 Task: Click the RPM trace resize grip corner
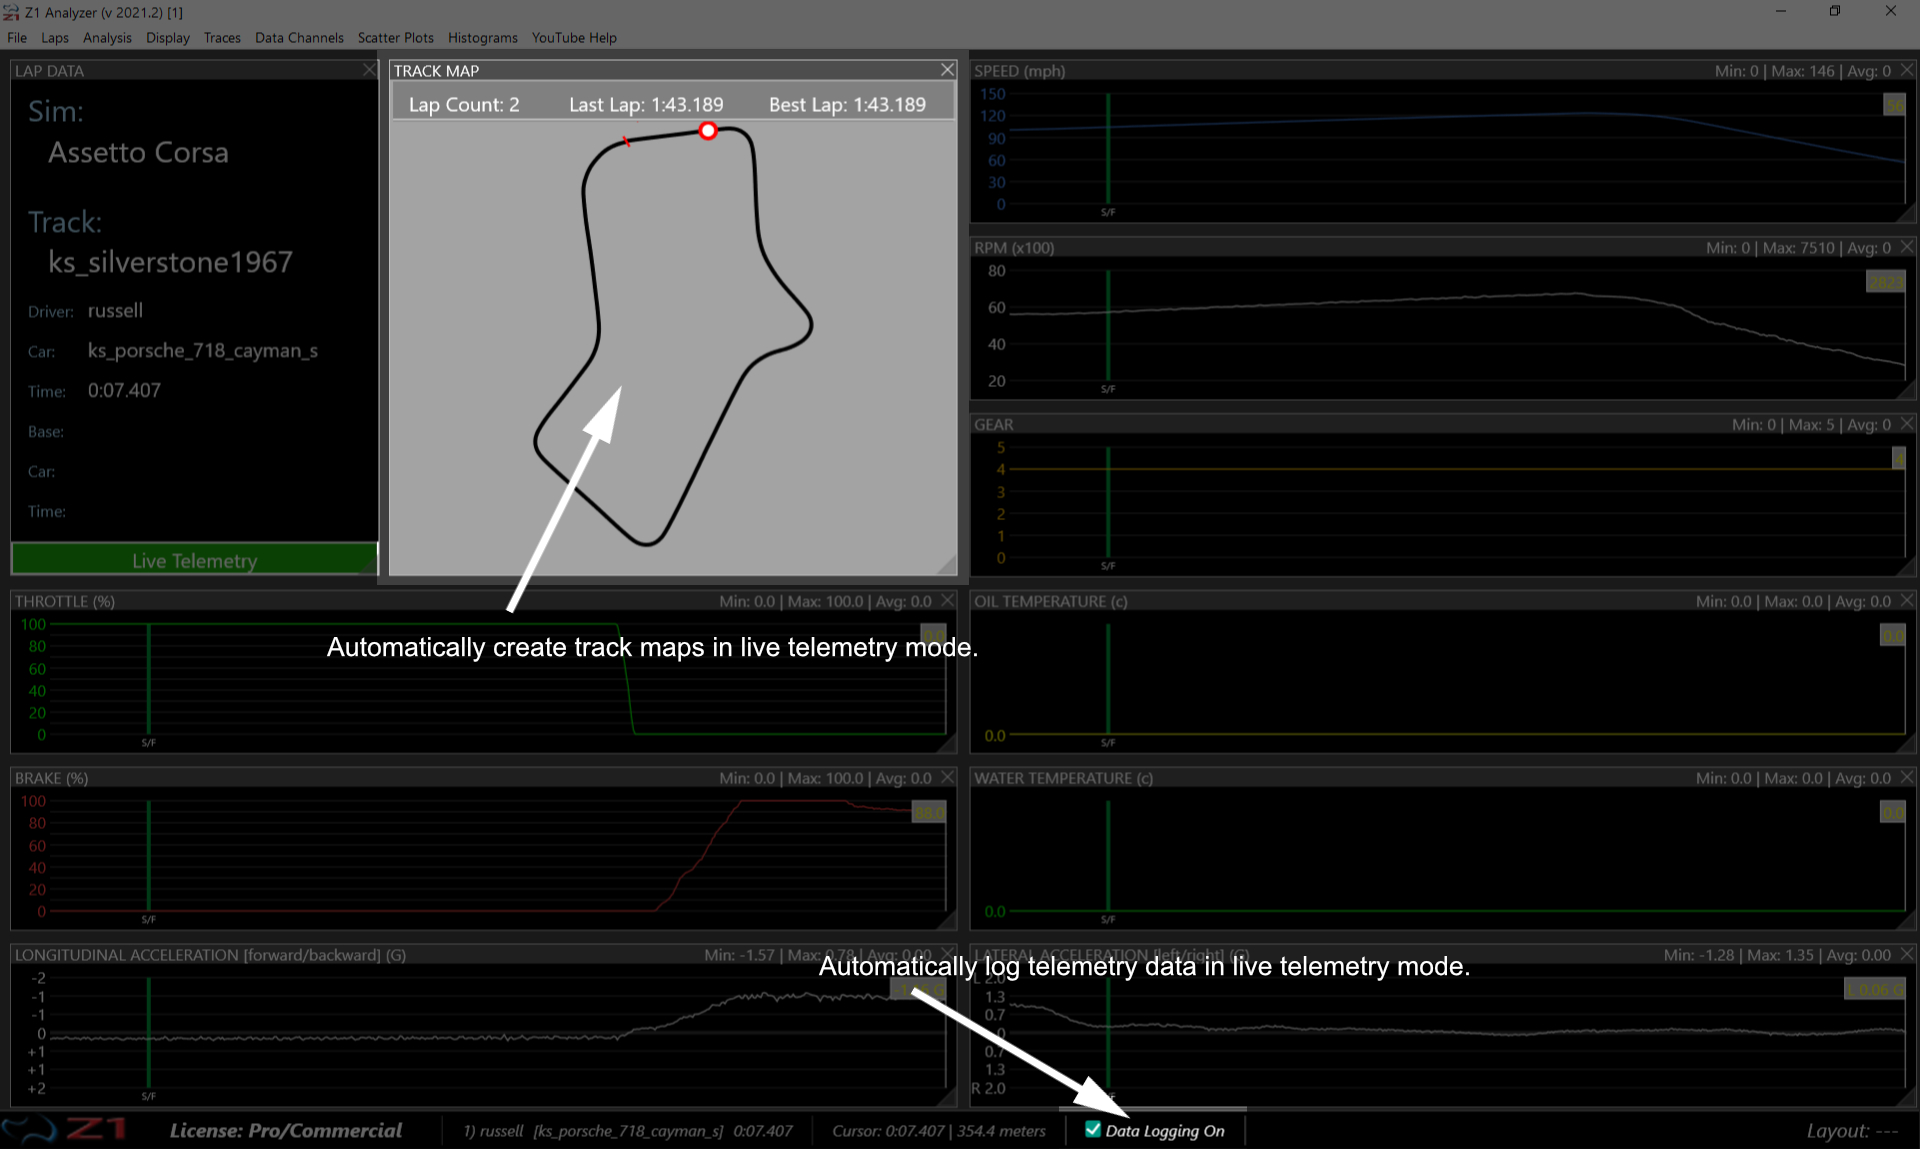(x=1906, y=390)
